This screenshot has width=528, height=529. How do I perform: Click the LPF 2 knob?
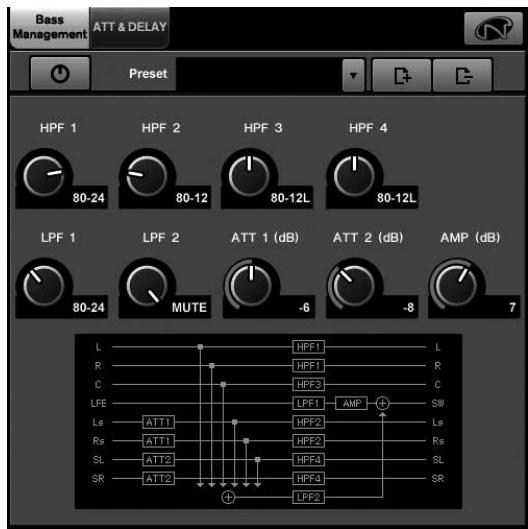coord(147,286)
